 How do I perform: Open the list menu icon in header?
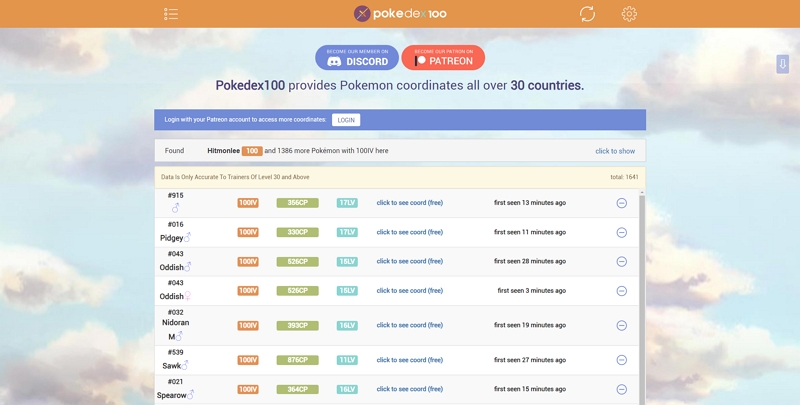[171, 14]
